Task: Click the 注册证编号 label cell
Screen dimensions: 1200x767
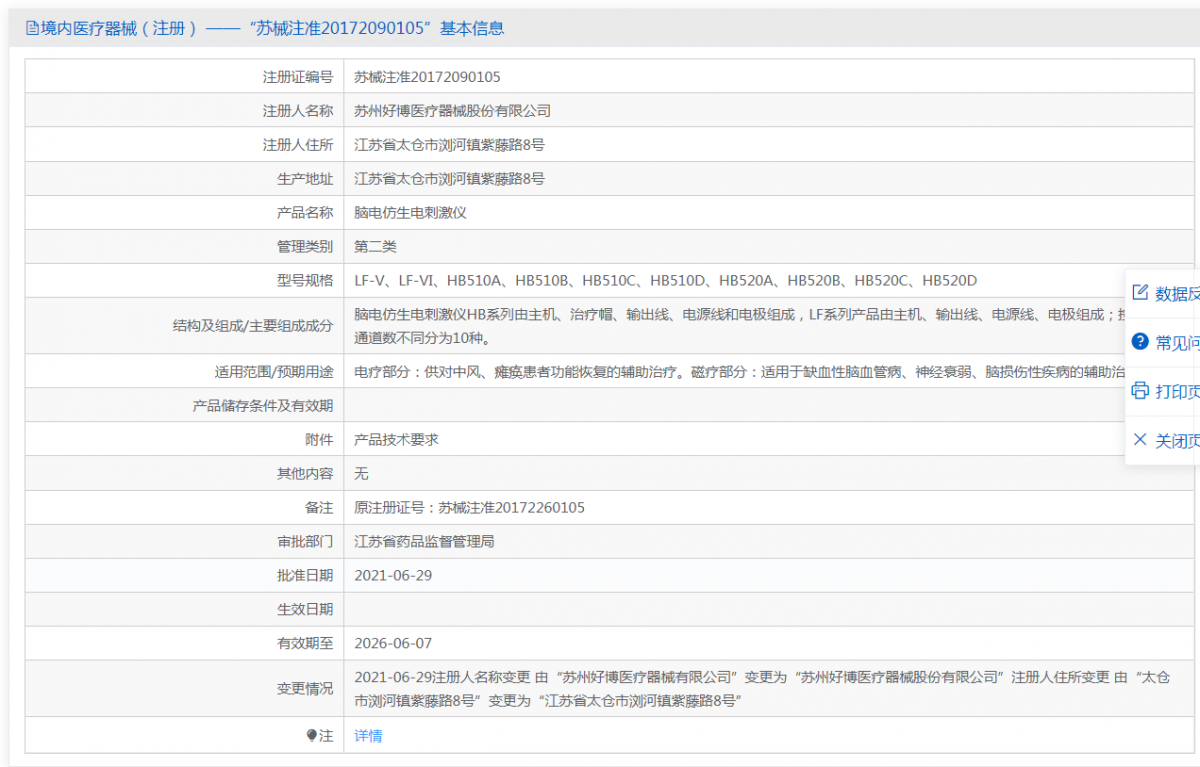Action: pyautogui.click(x=185, y=77)
